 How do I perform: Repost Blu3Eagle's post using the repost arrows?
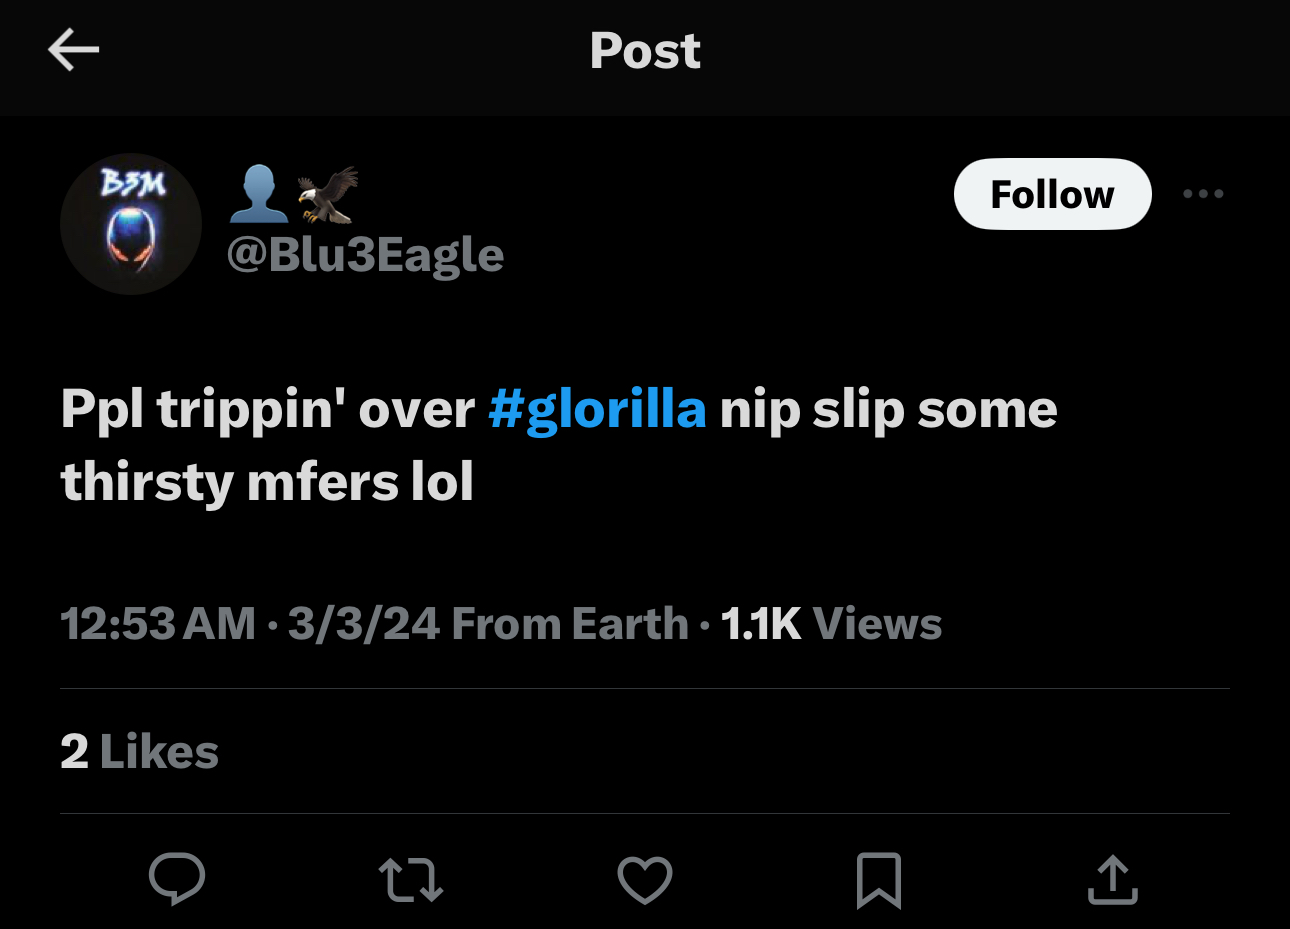pos(411,880)
